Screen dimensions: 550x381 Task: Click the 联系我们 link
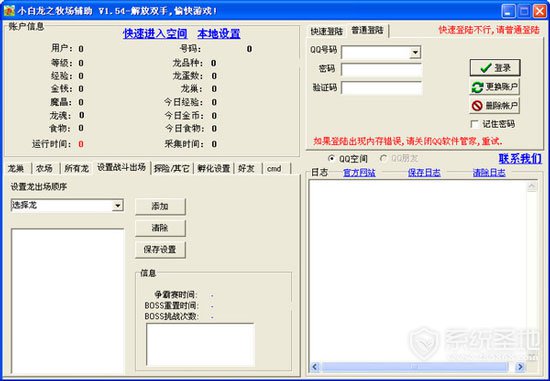point(520,159)
